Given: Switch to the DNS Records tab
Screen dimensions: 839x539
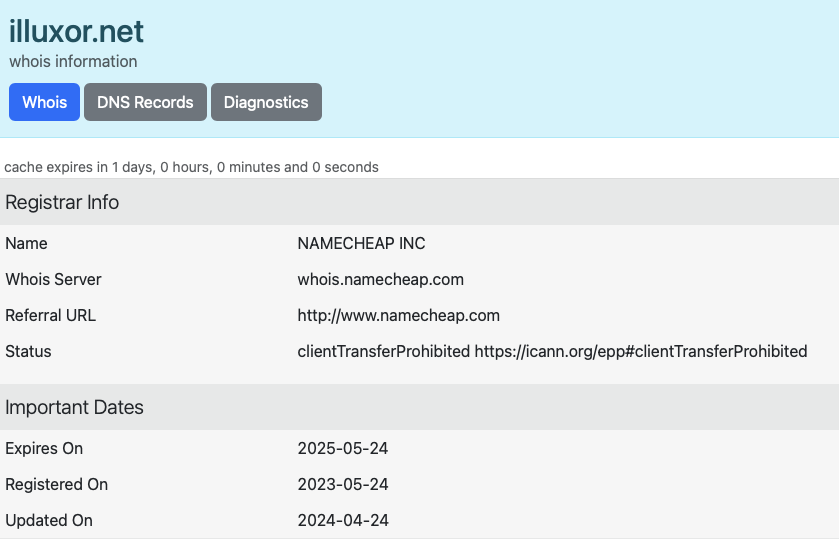Looking at the screenshot, I should point(145,102).
